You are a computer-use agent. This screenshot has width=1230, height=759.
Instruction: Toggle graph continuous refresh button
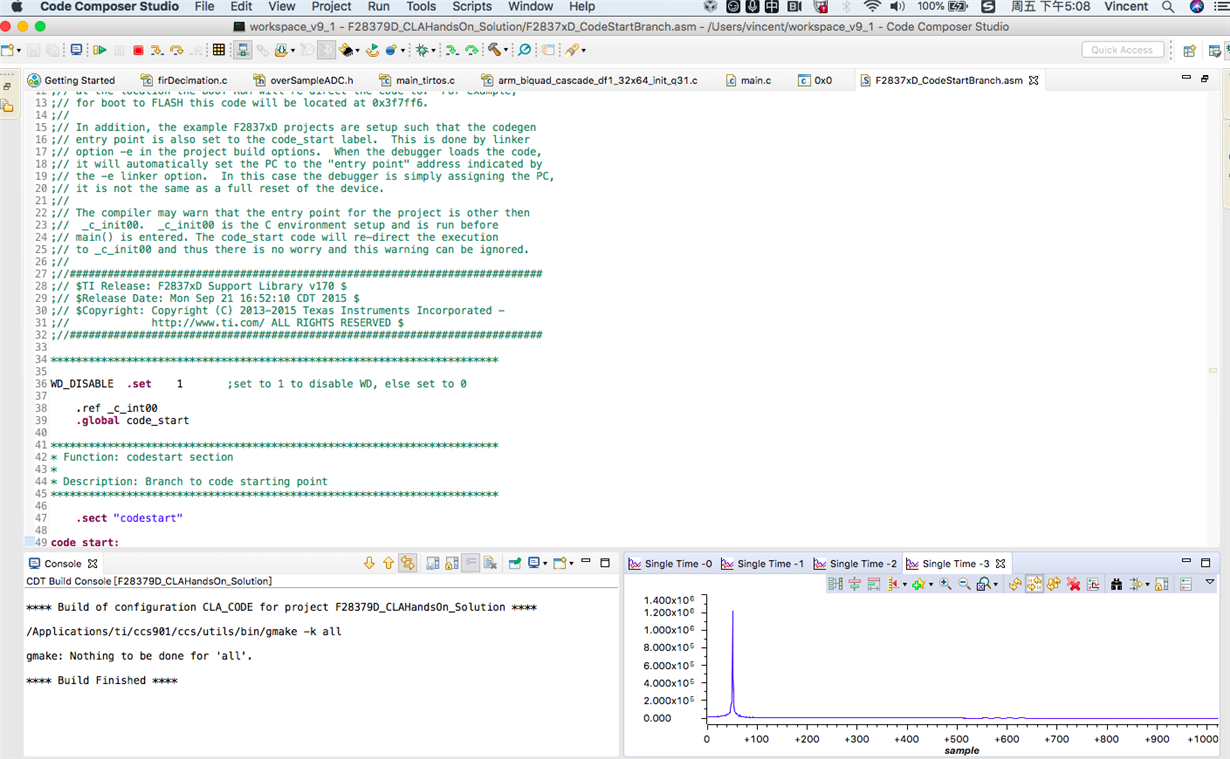[x=1034, y=584]
